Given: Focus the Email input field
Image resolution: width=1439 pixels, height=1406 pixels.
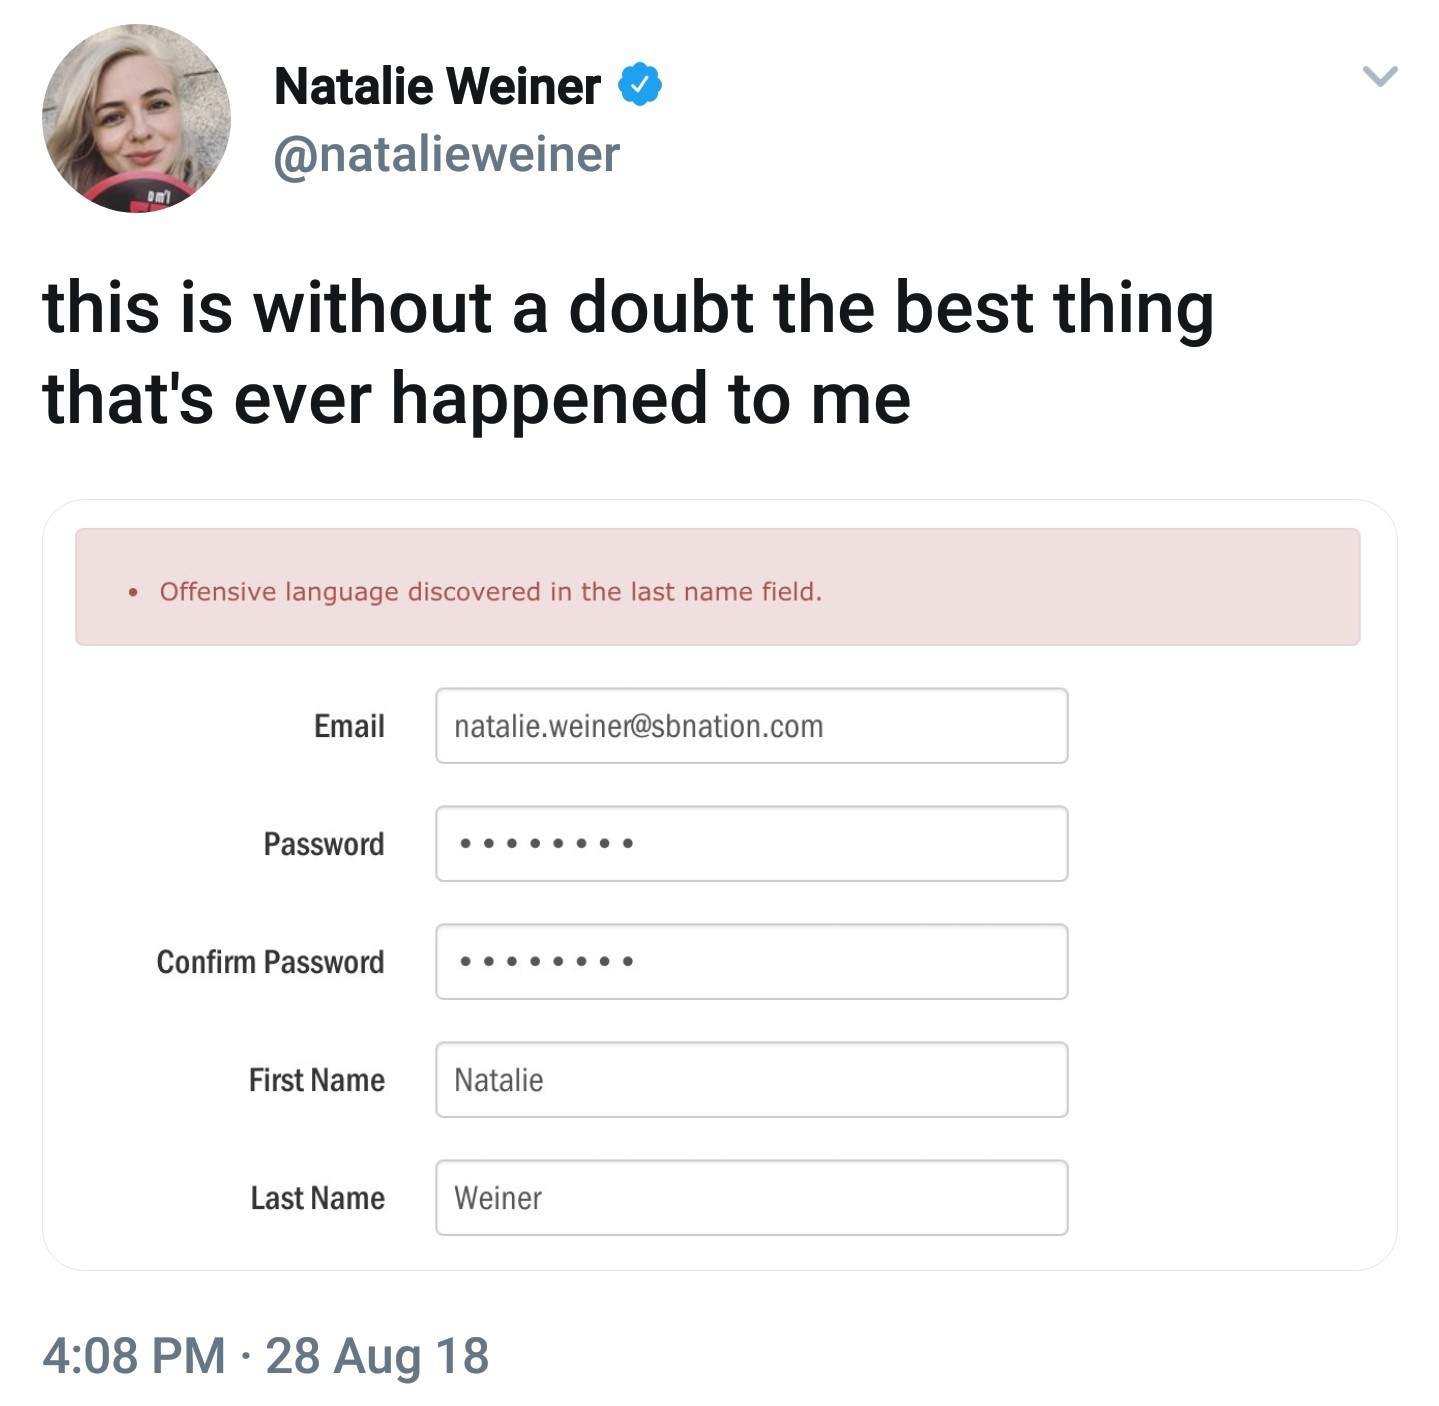Looking at the screenshot, I should coord(751,726).
